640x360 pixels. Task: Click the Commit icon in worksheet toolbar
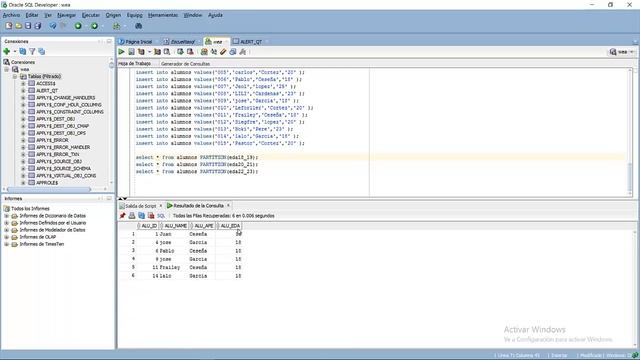(x=180, y=52)
